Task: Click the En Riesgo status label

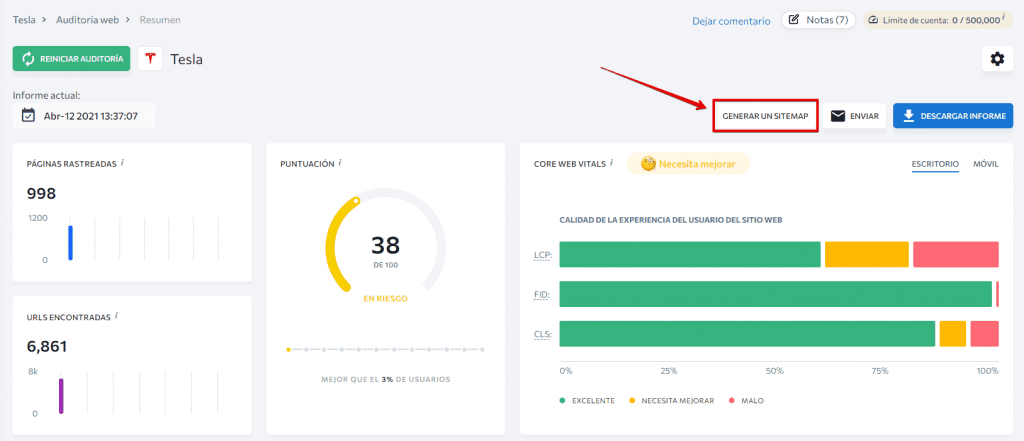Action: click(x=385, y=299)
